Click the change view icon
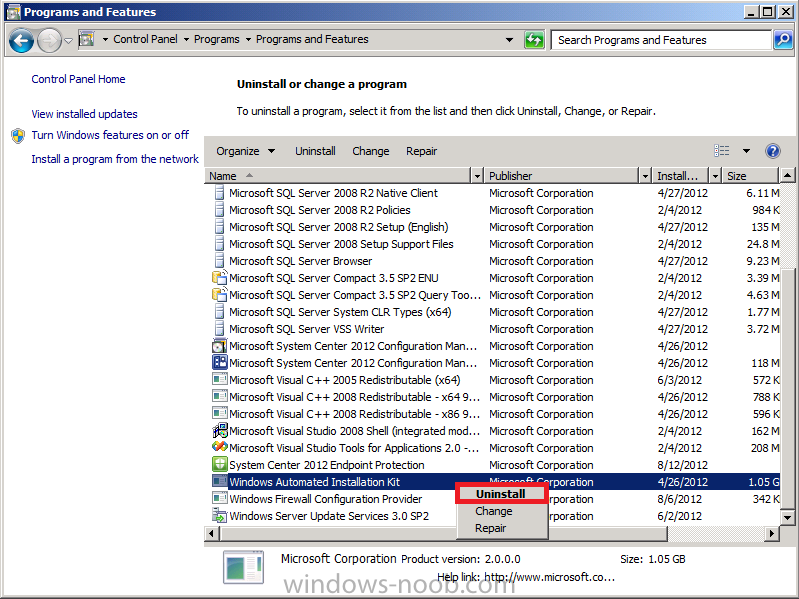Viewport: 799px width, 599px height. (722, 151)
